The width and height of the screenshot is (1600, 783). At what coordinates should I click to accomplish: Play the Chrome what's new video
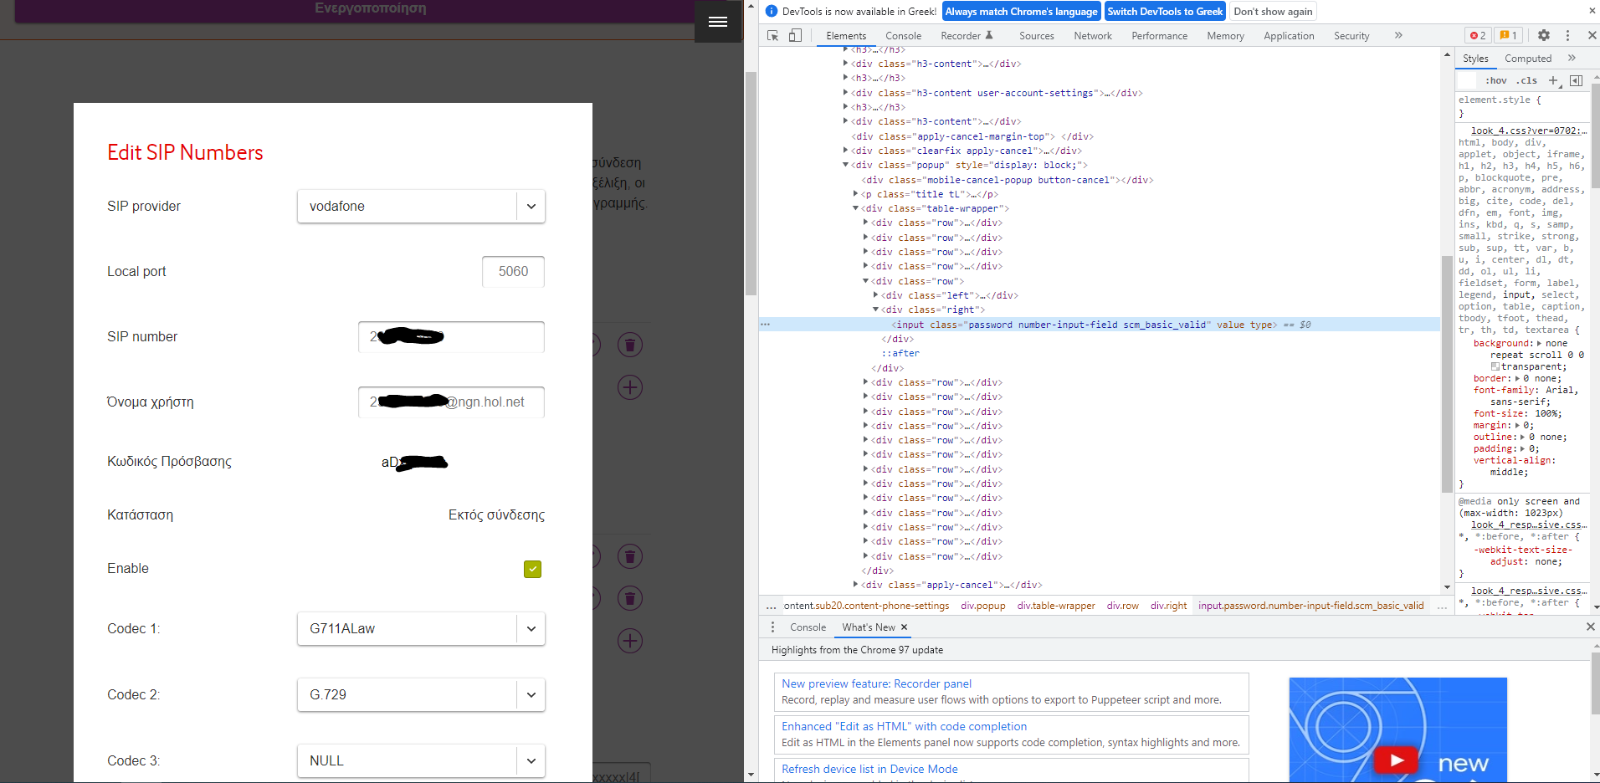1396,760
